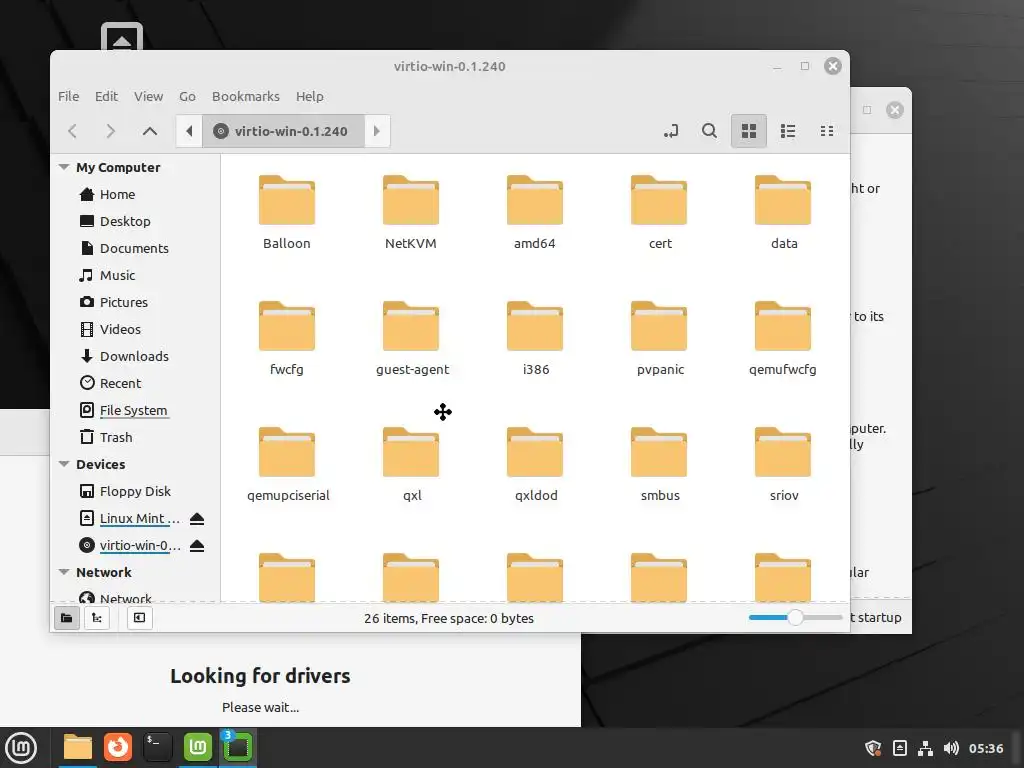The width and height of the screenshot is (1024, 768).
Task: Open the volume control in the tray
Action: (x=952, y=748)
